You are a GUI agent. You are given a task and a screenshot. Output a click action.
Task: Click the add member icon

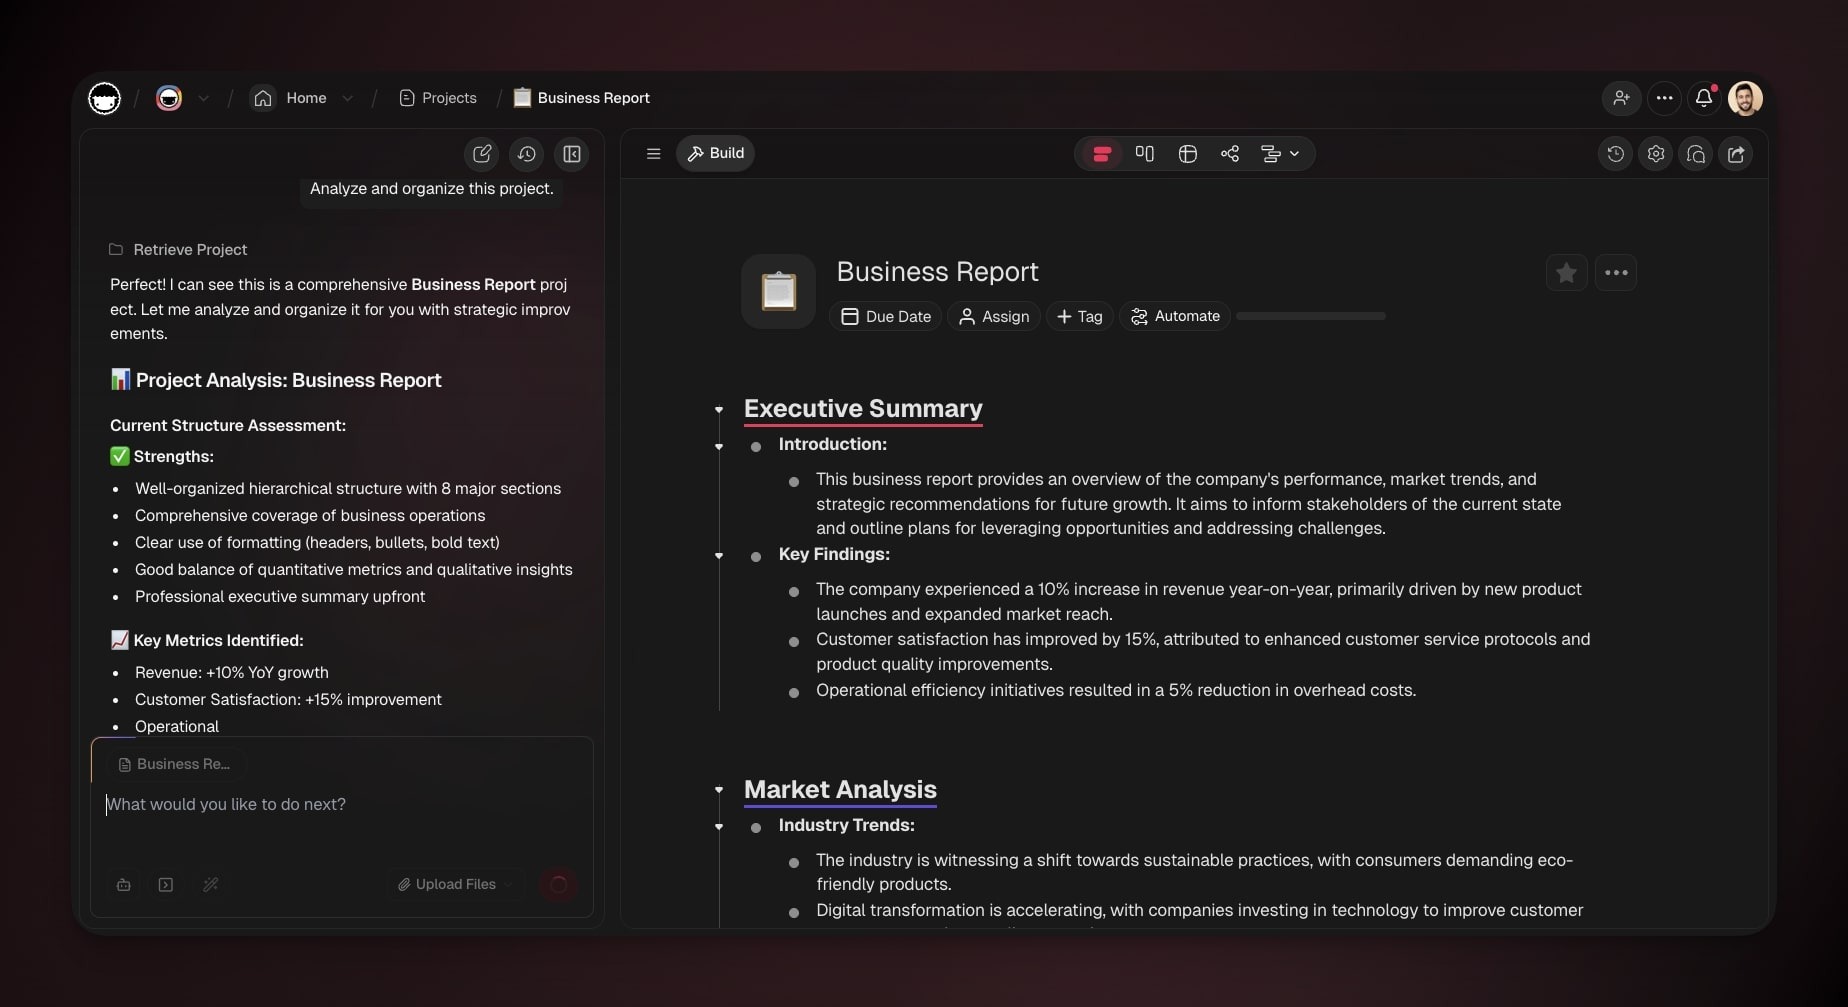point(1621,98)
